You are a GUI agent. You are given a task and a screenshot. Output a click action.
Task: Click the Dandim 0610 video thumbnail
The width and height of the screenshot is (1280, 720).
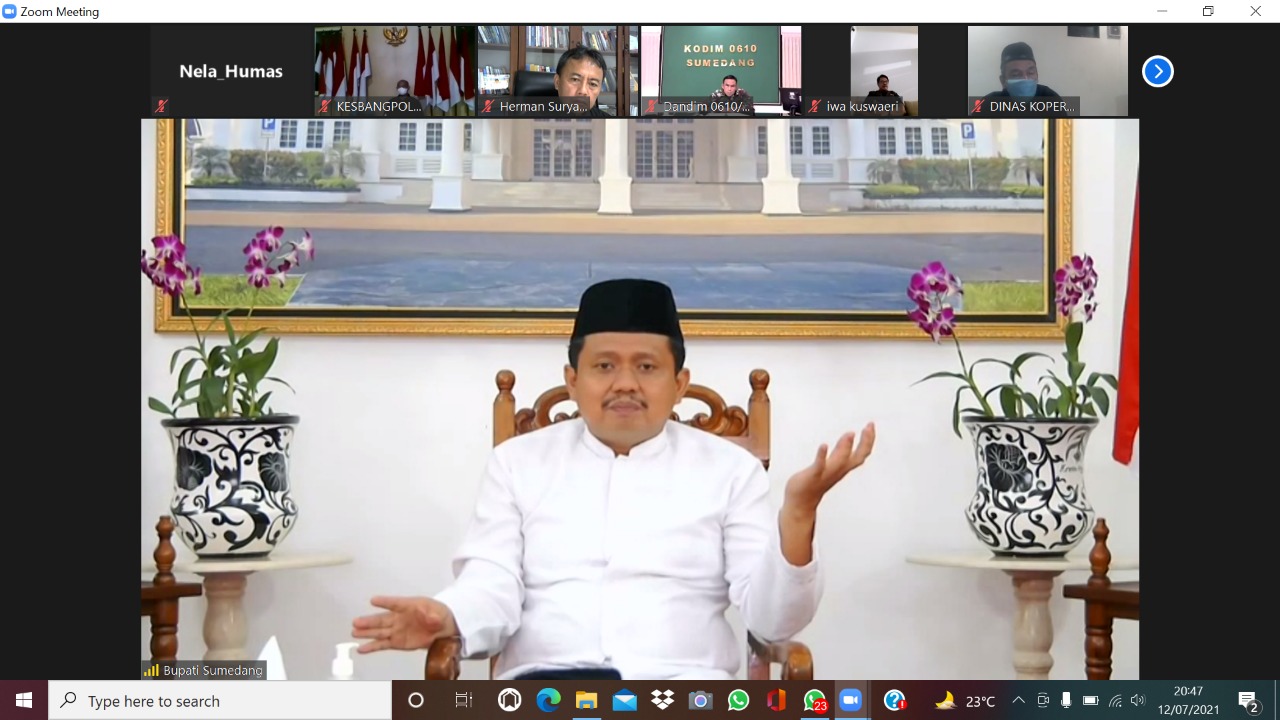coord(720,71)
